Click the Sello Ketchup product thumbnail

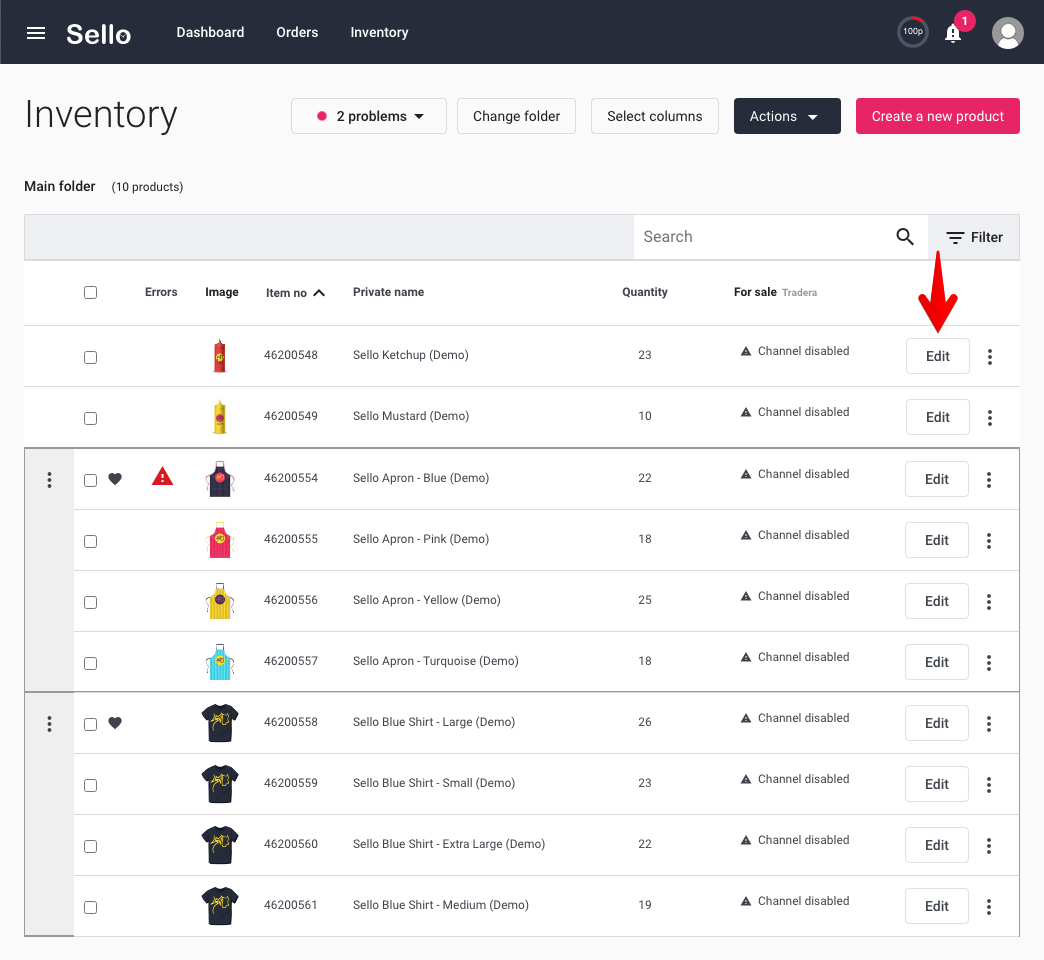pos(220,356)
